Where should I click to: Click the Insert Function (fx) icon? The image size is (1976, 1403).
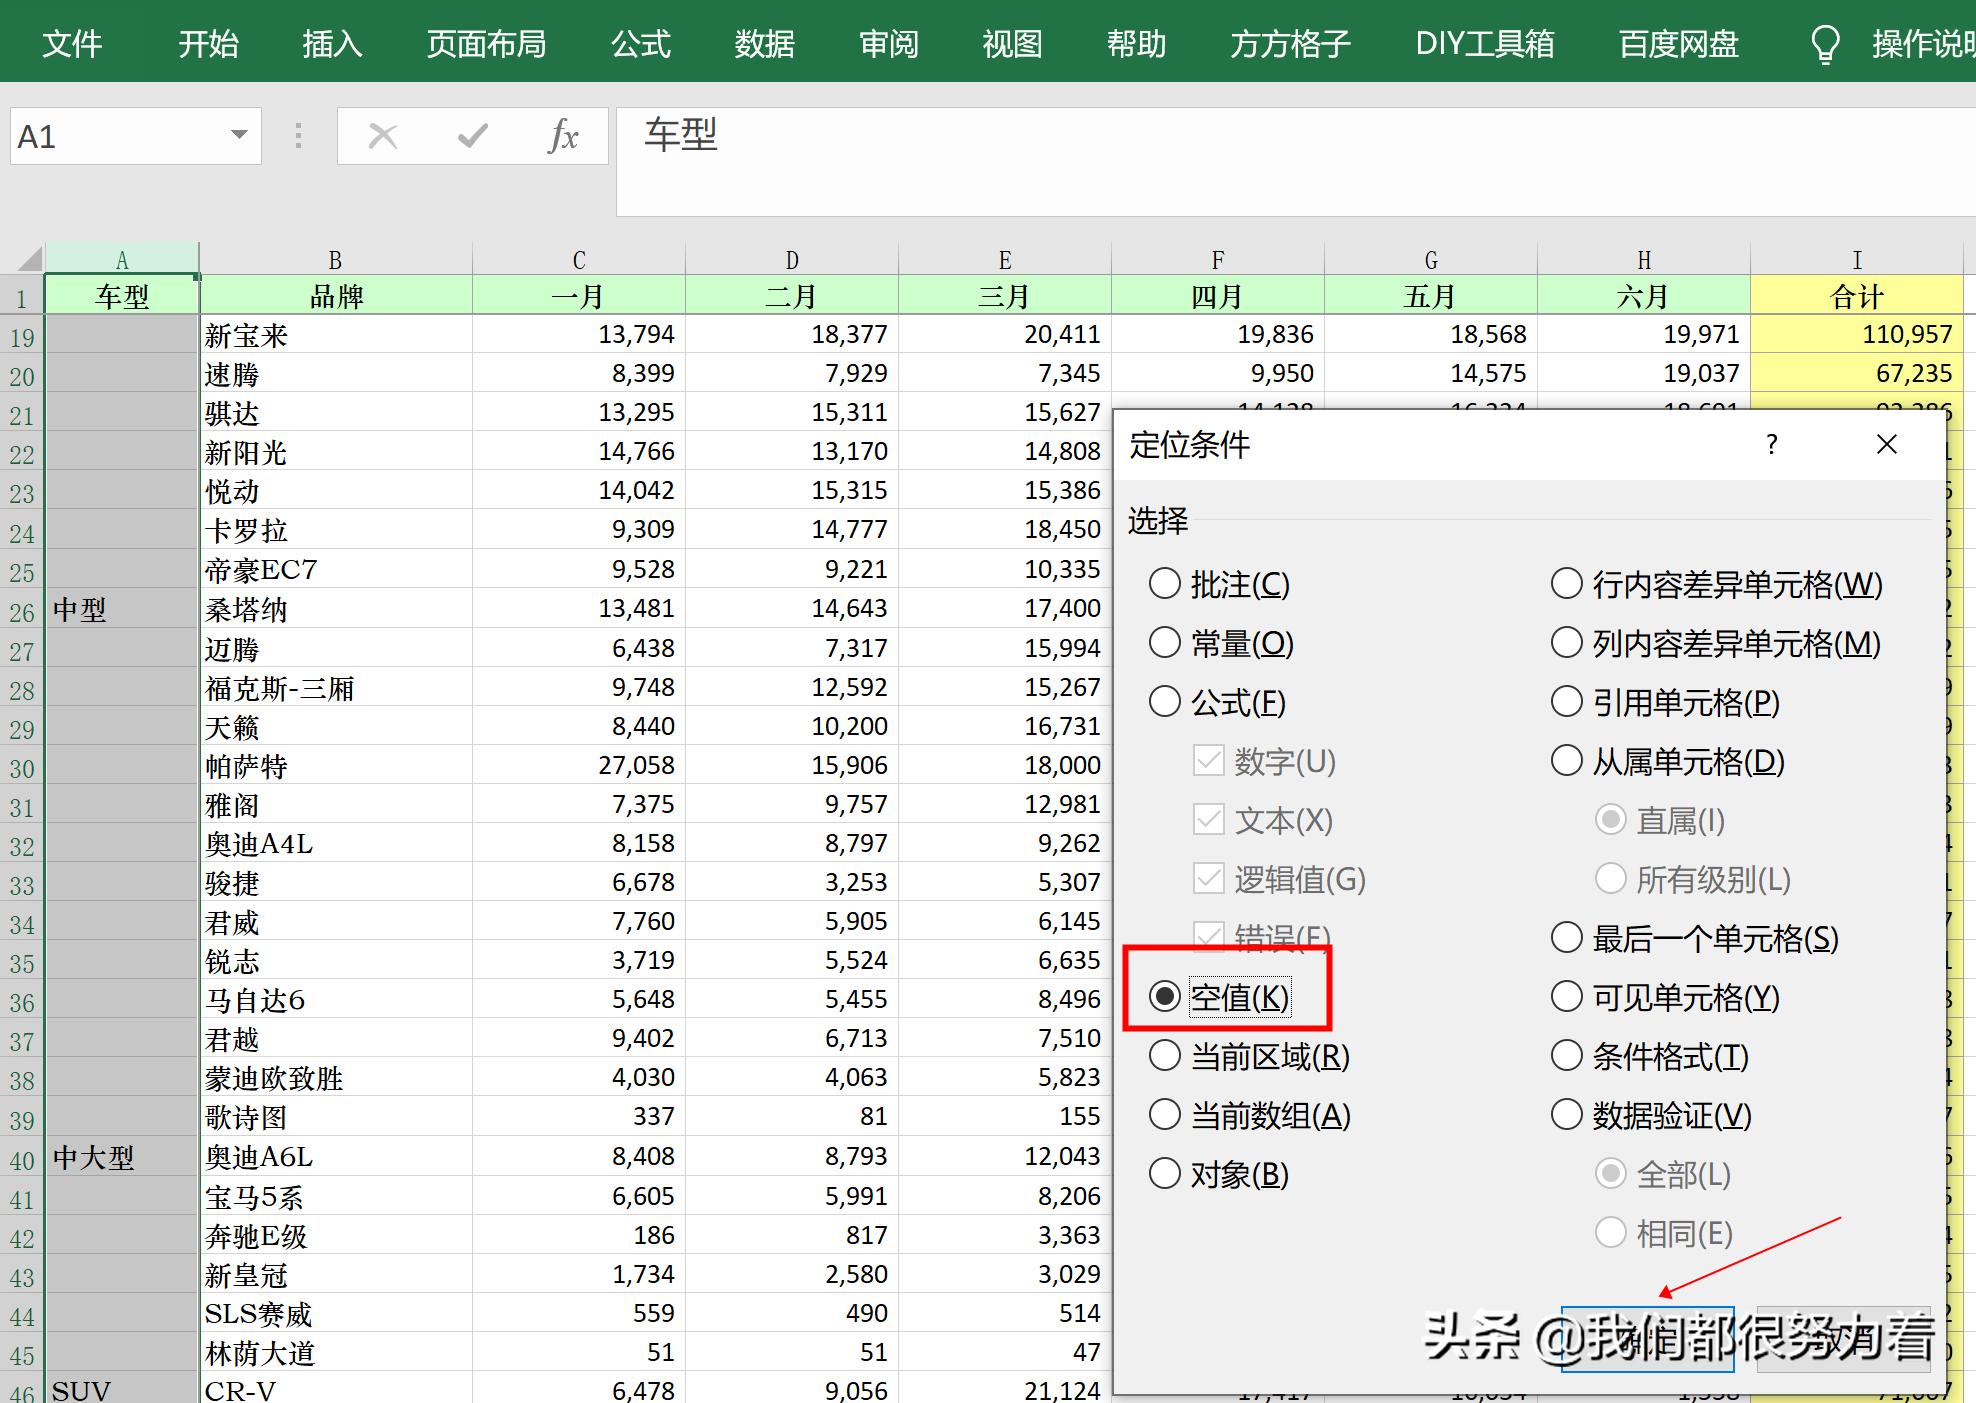point(563,136)
